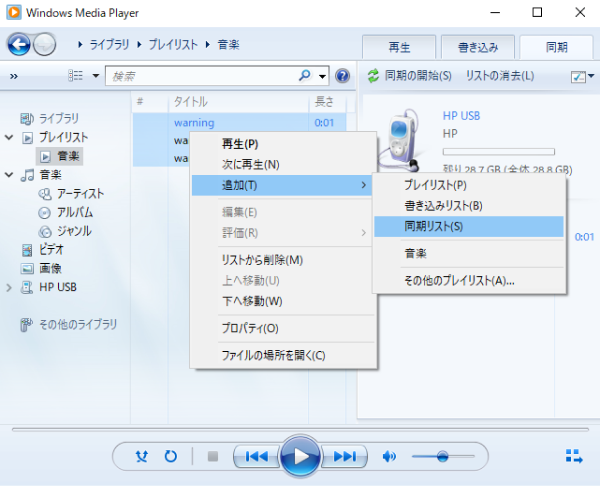Select 書き込みリスト(B) in submenu
Screen dimensions: 600x486
469,206
